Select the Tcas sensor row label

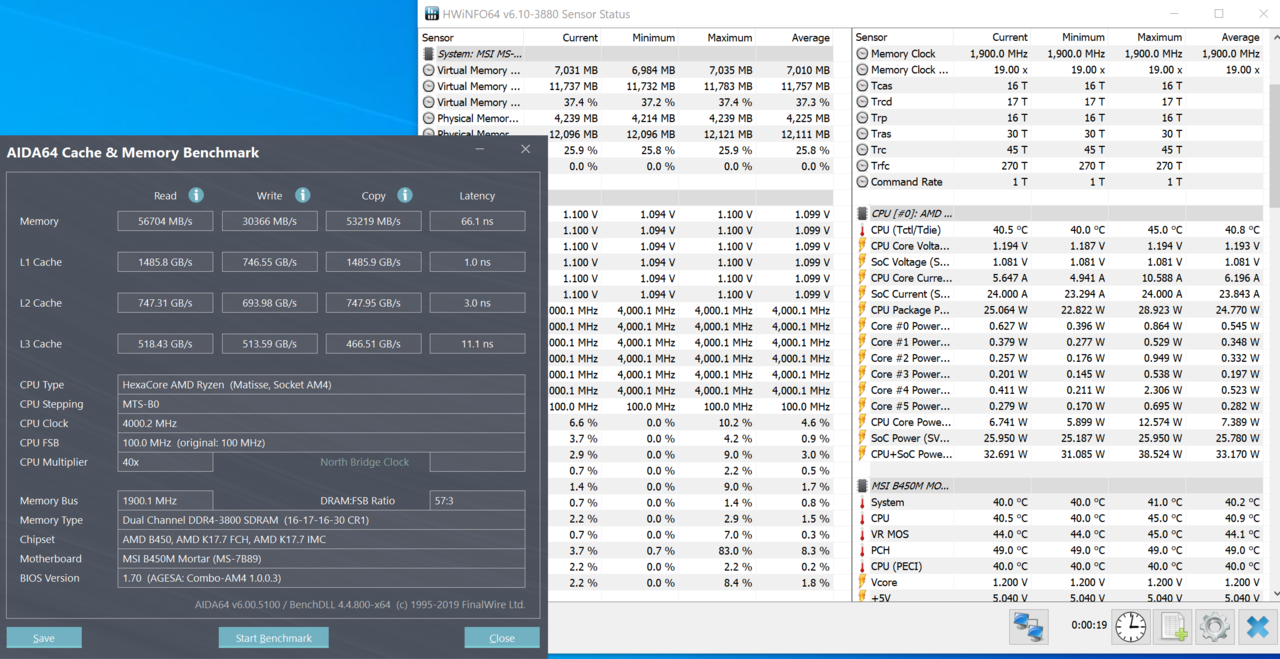(881, 86)
